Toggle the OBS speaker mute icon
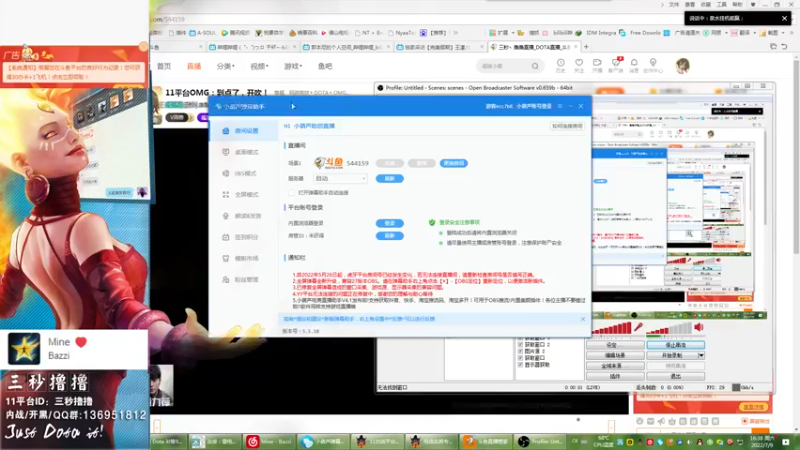 tap(699, 327)
